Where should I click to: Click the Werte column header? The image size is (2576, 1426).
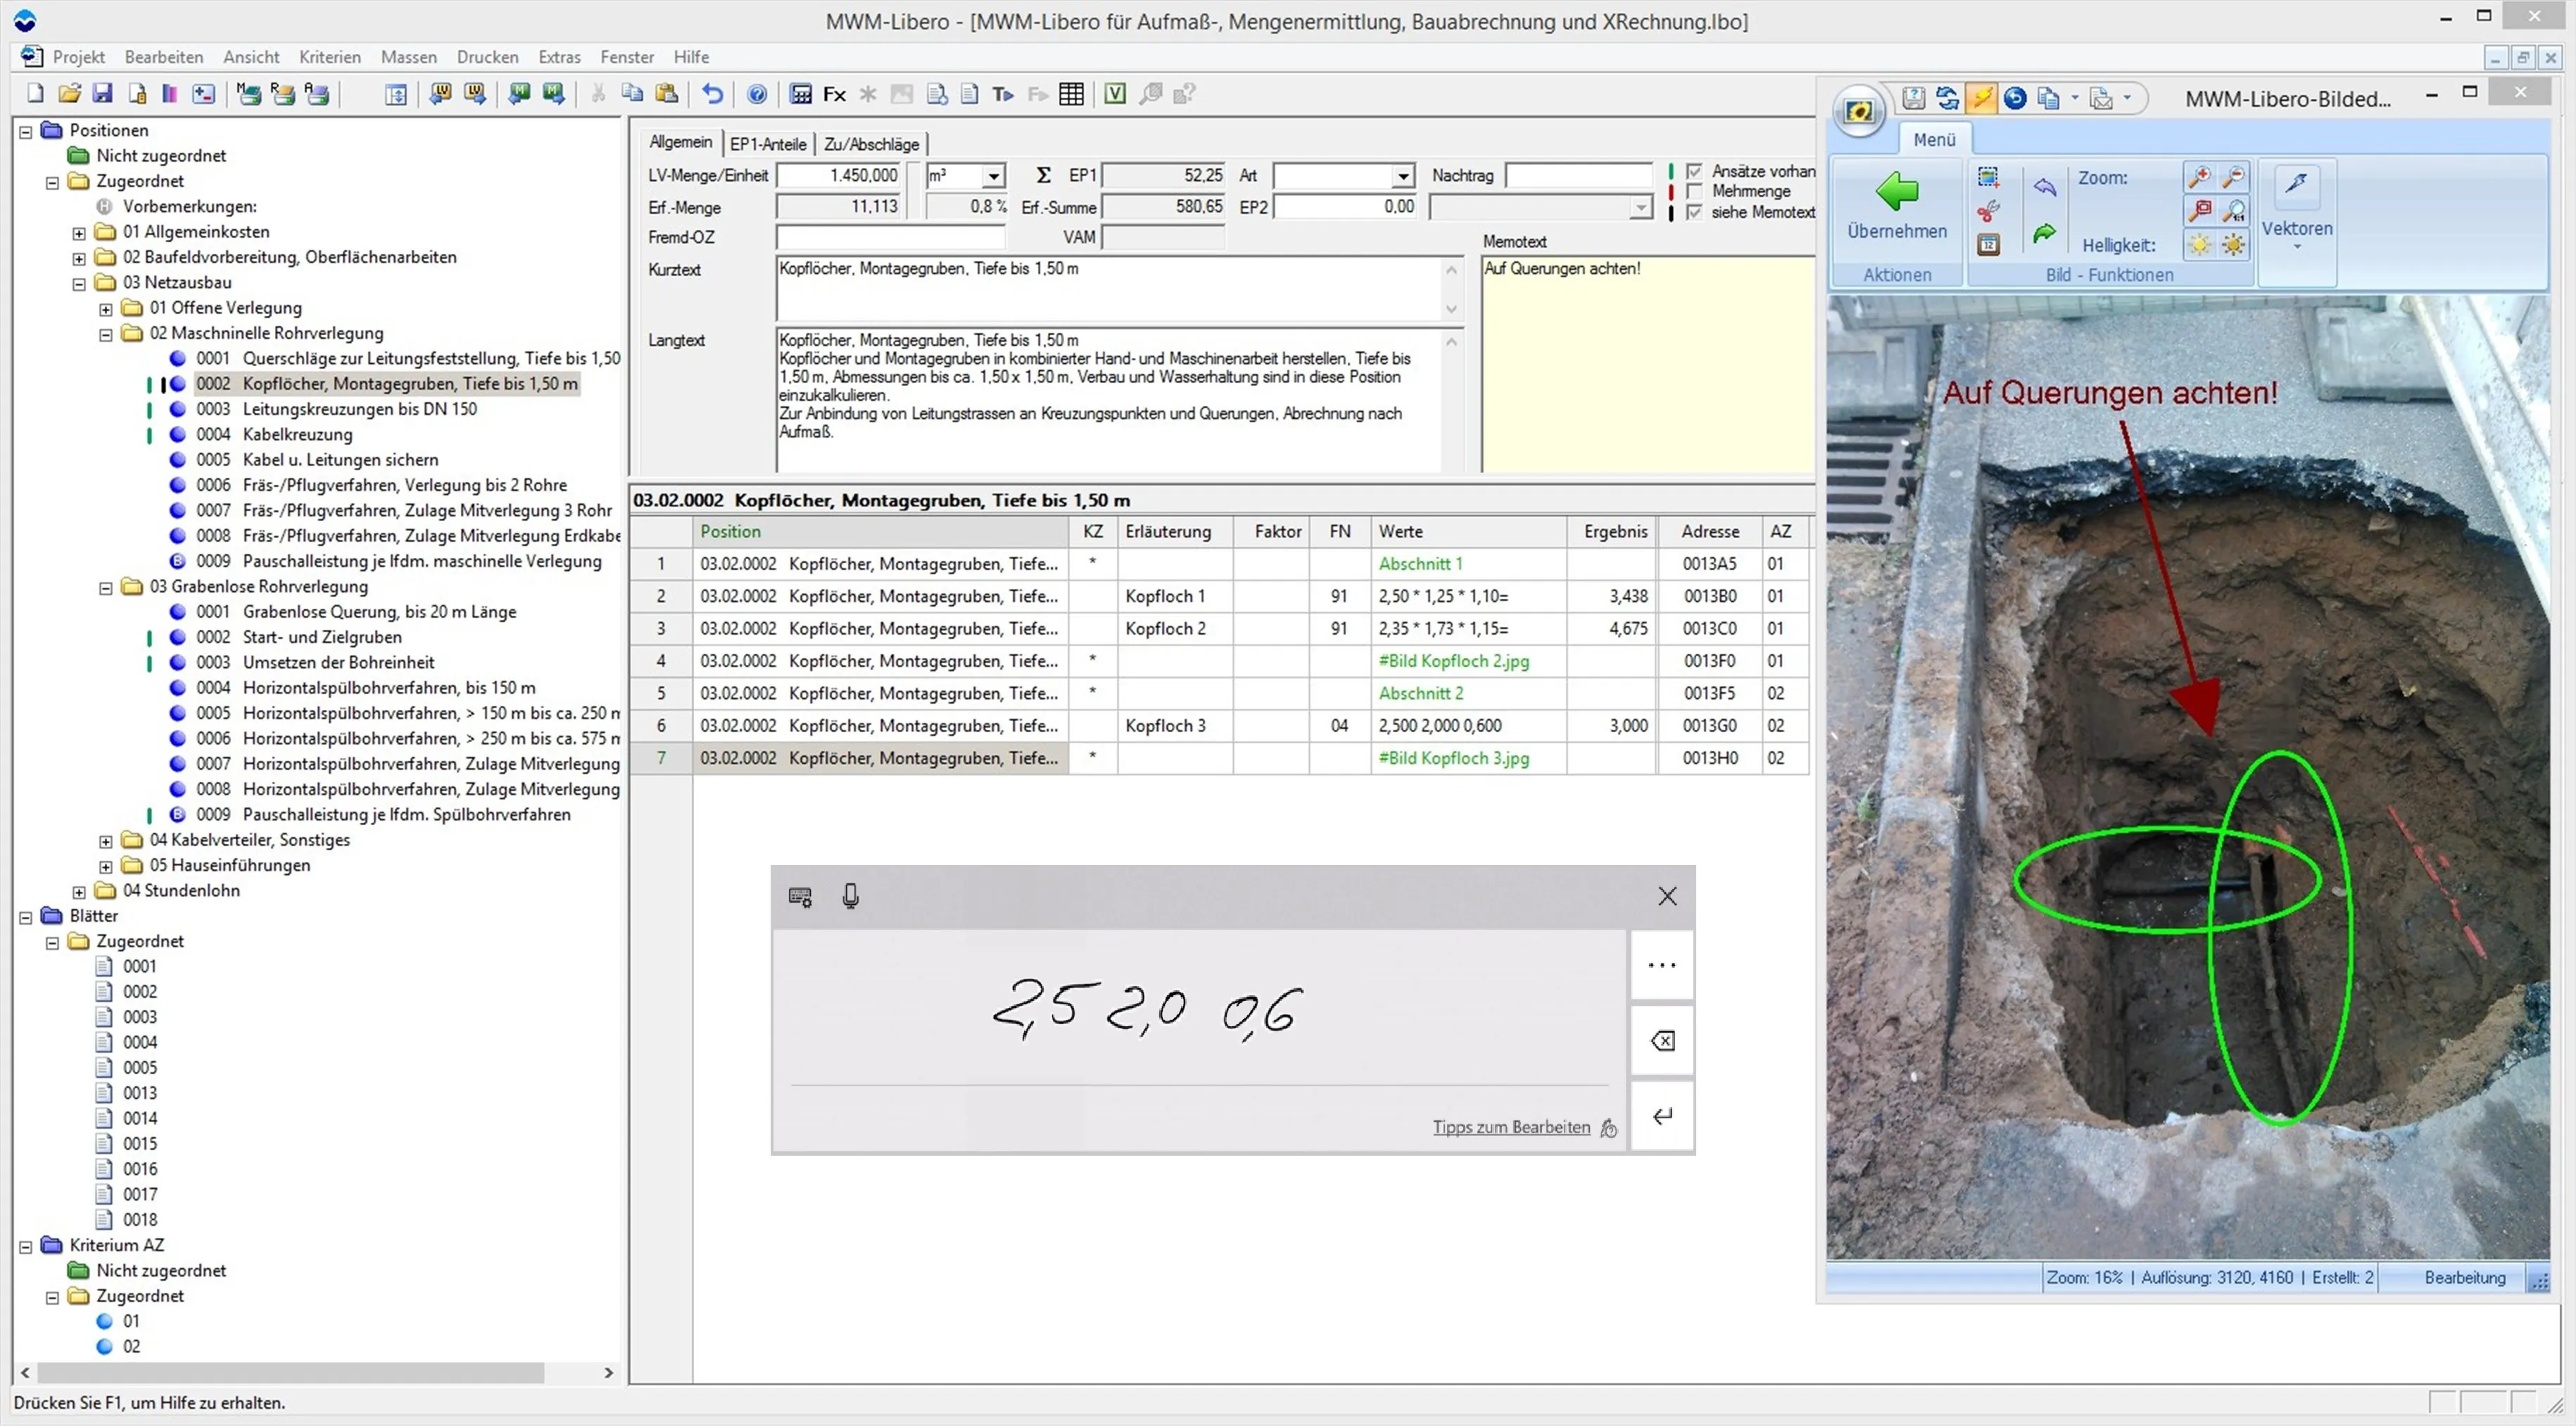click(x=1469, y=532)
